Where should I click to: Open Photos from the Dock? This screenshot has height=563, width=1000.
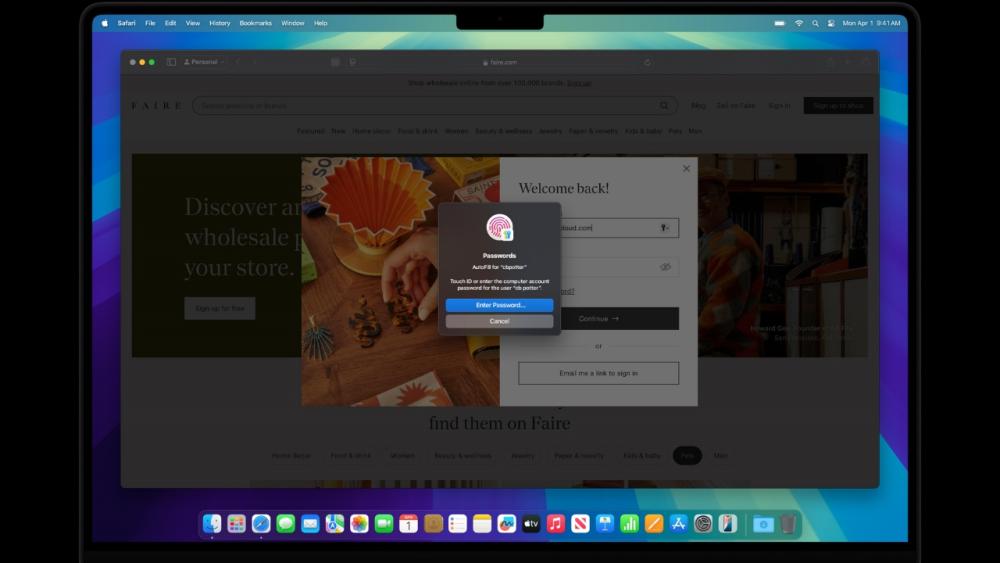tap(359, 524)
